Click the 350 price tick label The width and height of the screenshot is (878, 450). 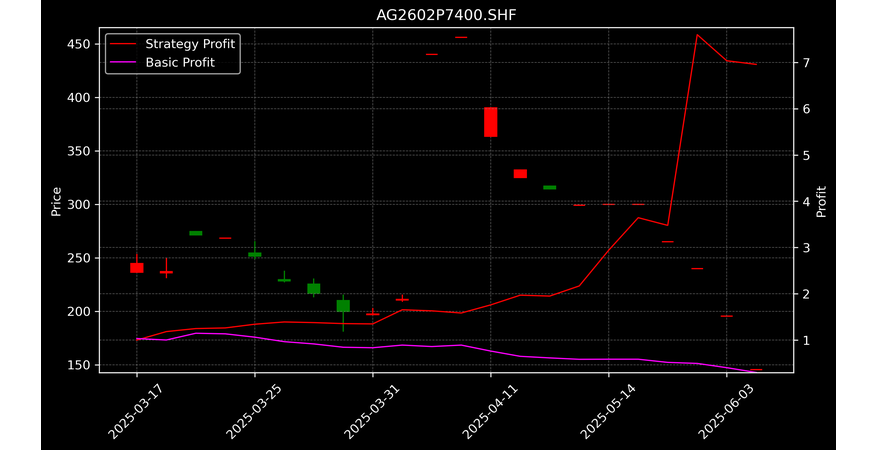tap(78, 151)
